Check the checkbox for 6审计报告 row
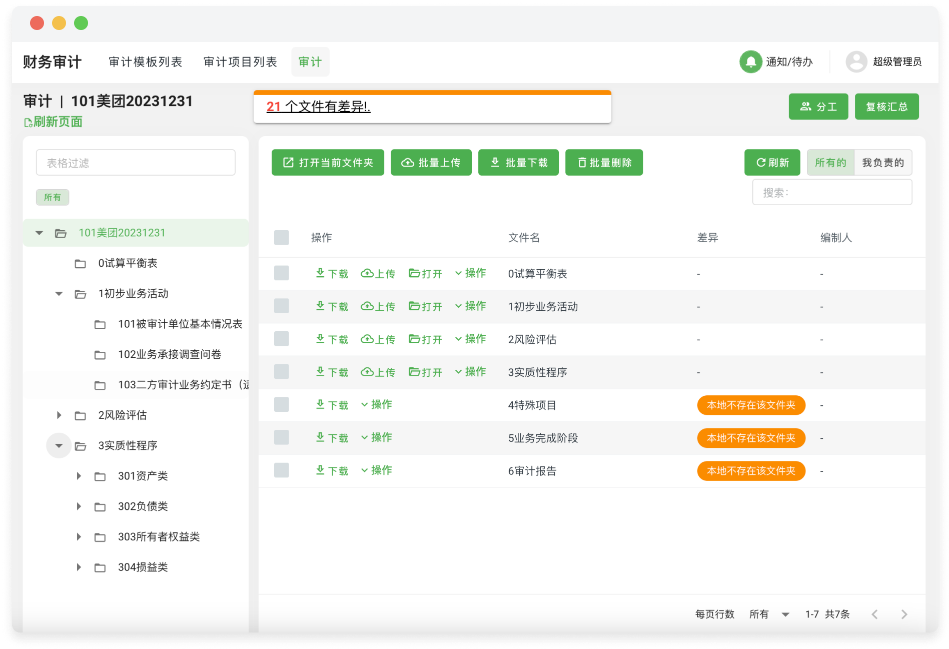Image resolution: width=949 pixels, height=649 pixels. (282, 470)
